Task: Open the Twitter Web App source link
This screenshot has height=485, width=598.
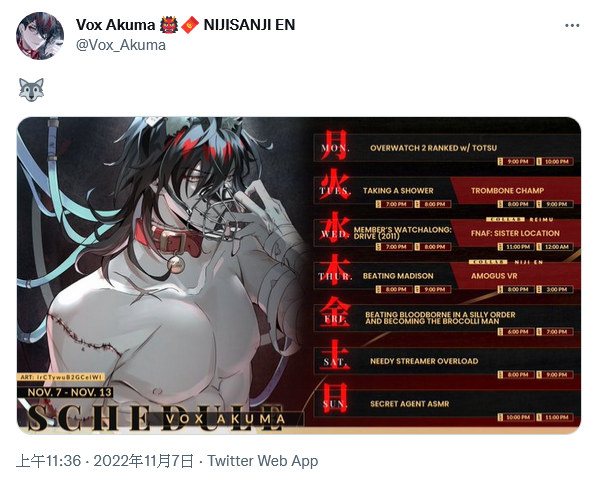Action: pos(263,461)
